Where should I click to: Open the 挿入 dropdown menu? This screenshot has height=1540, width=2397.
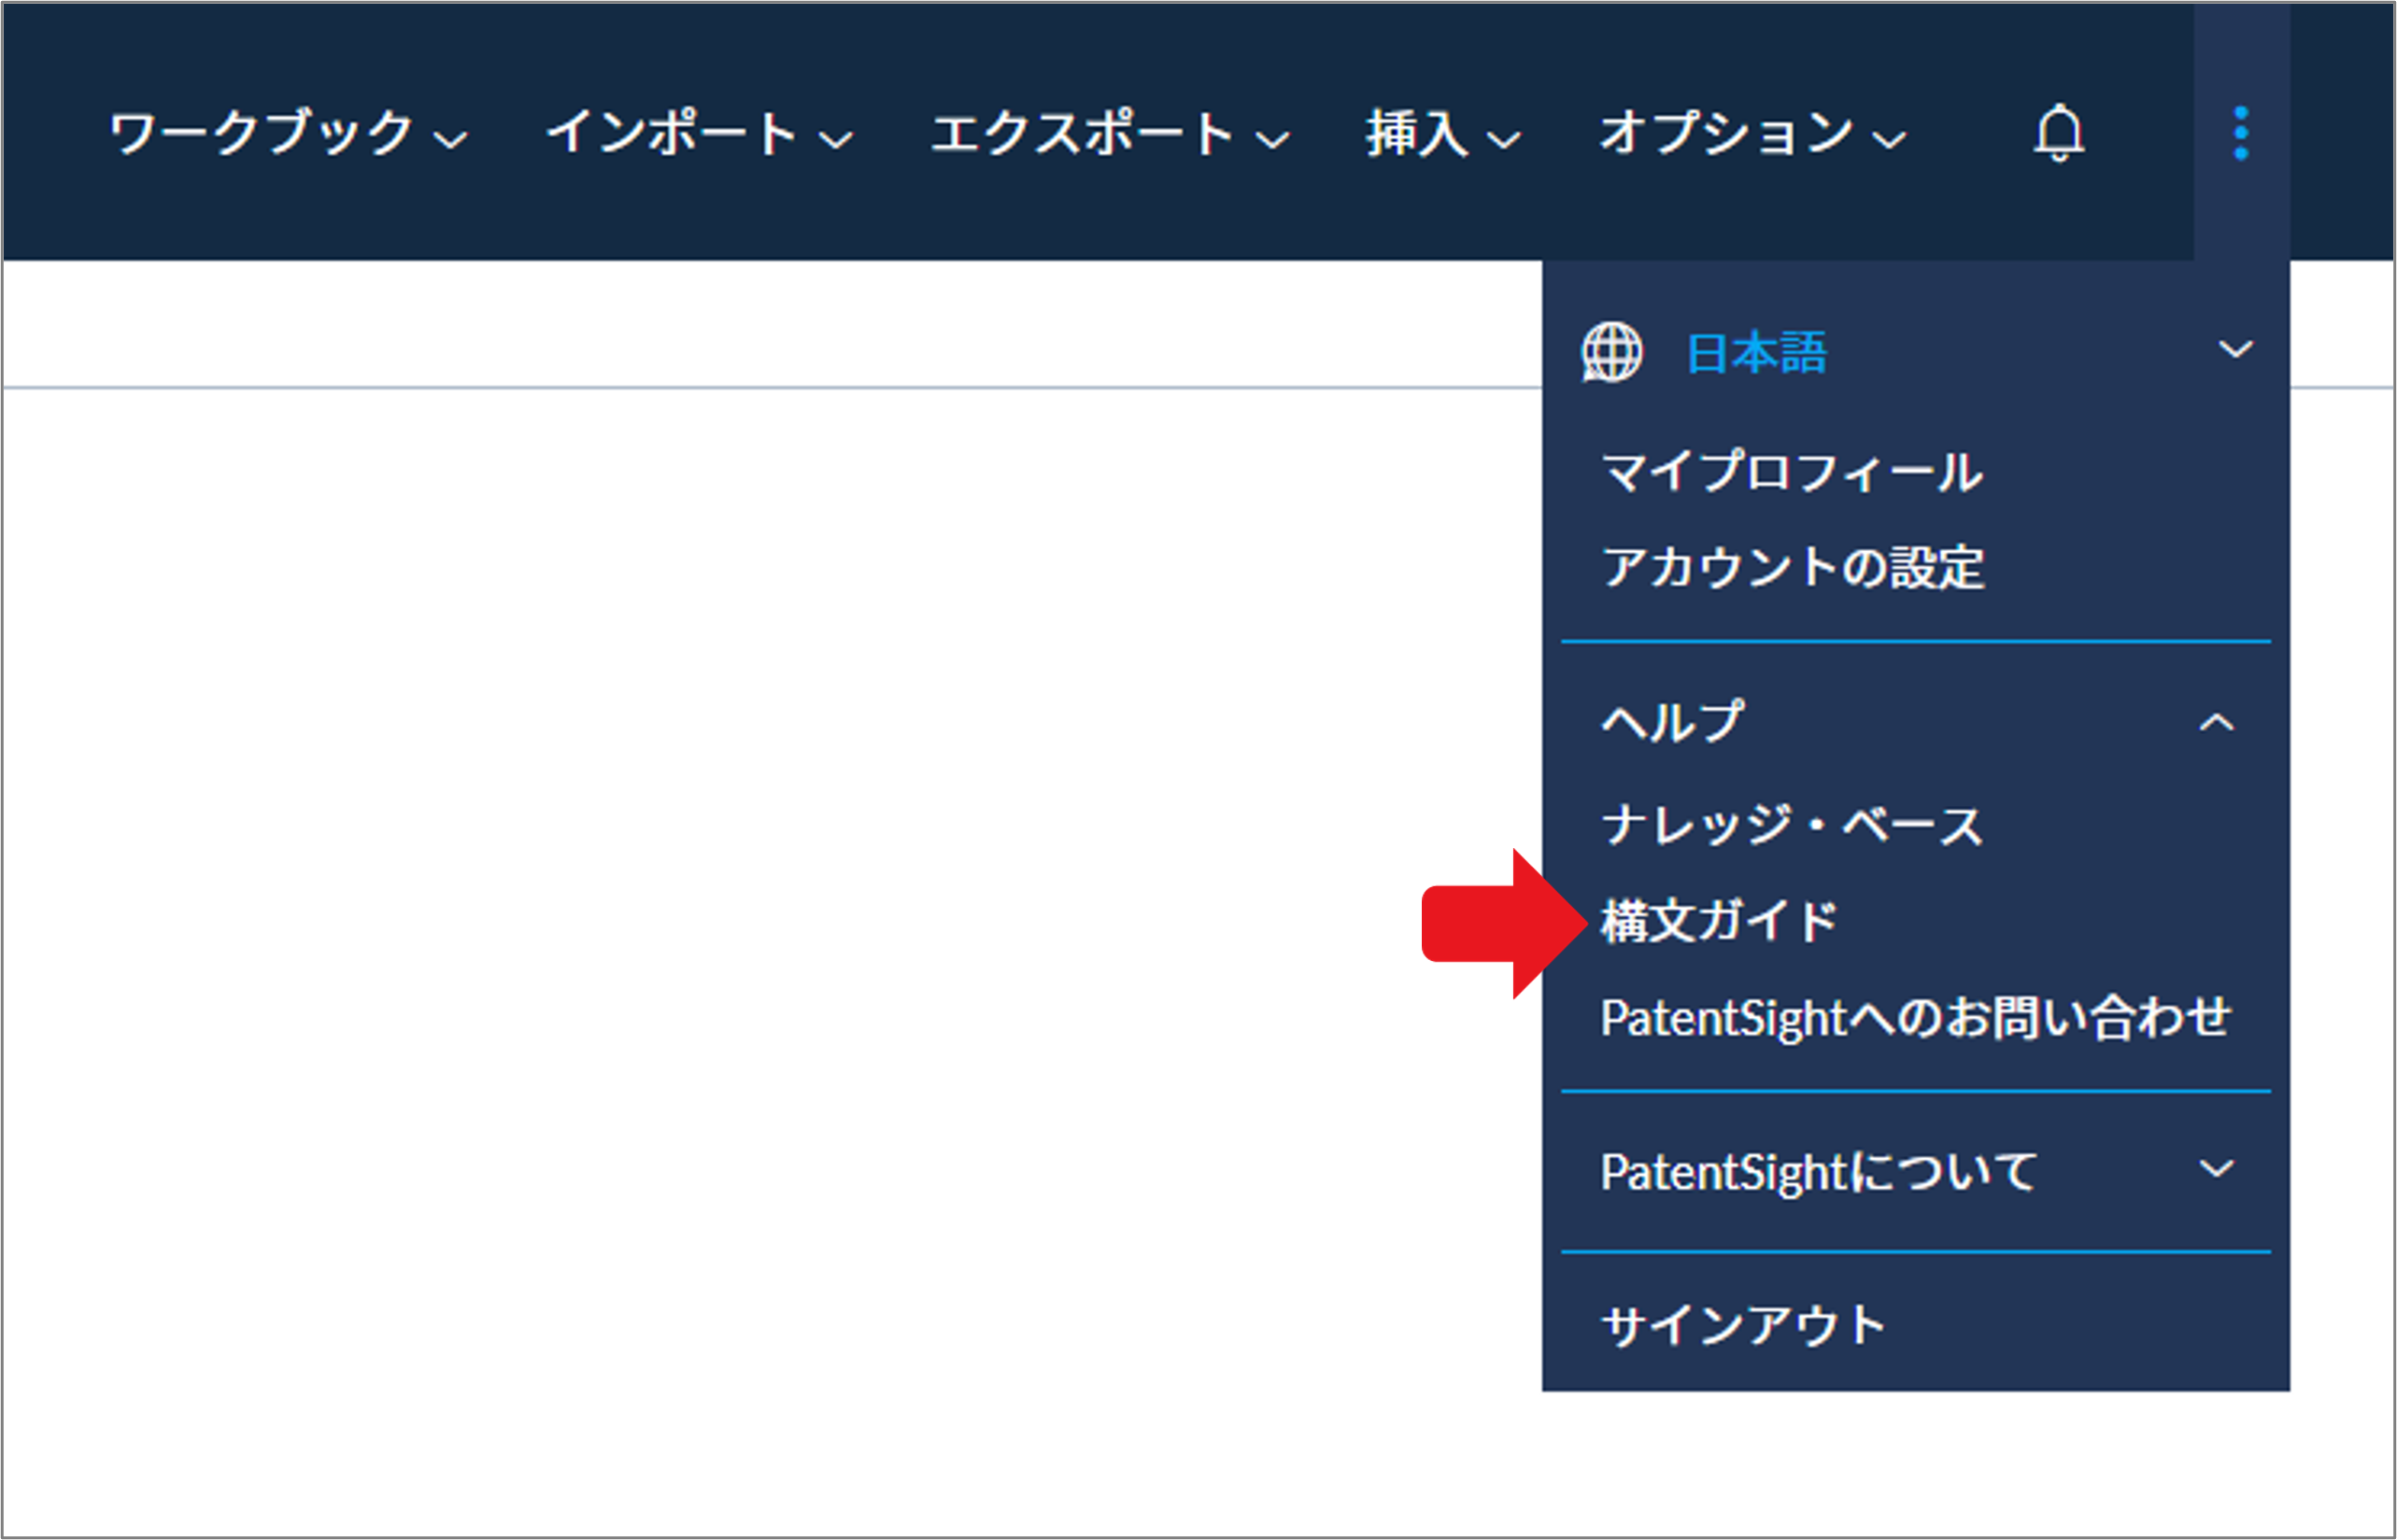1442,134
